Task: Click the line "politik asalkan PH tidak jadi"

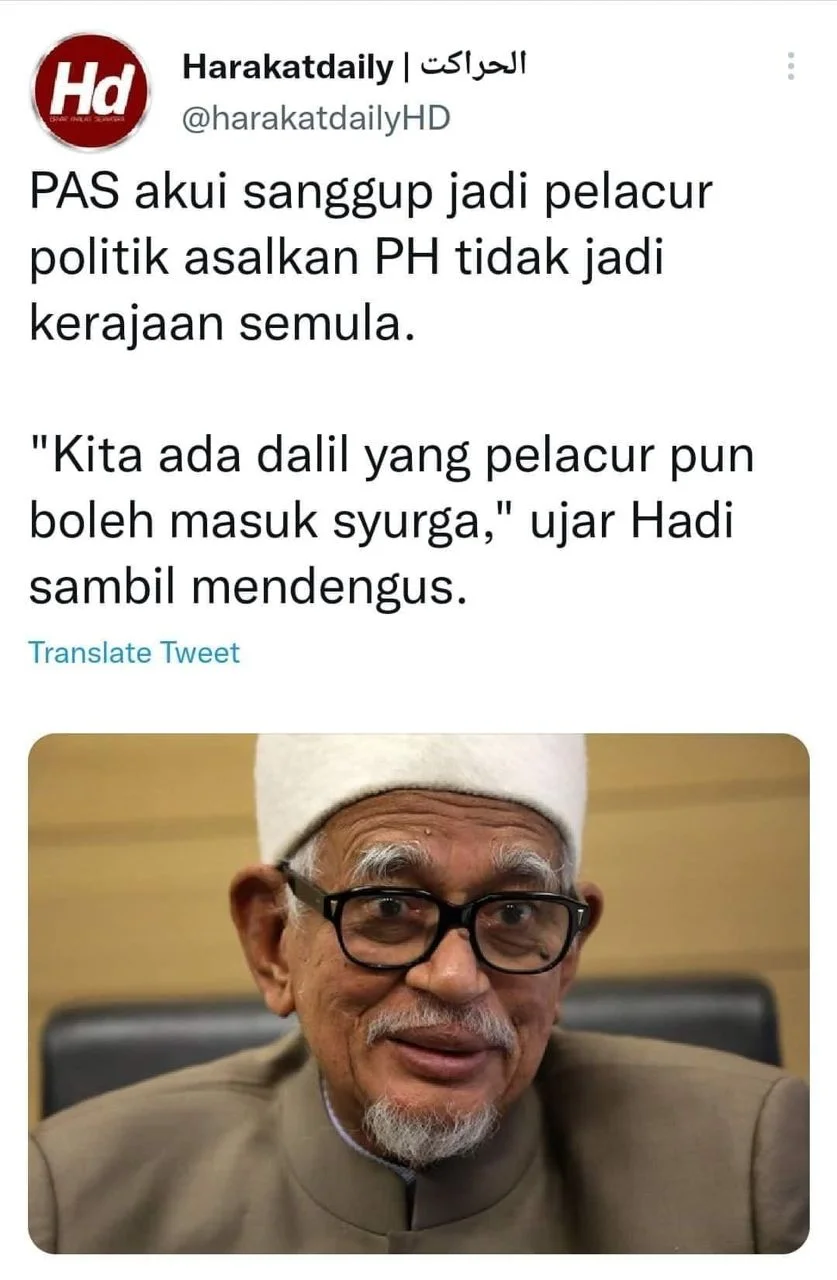Action: (x=346, y=260)
